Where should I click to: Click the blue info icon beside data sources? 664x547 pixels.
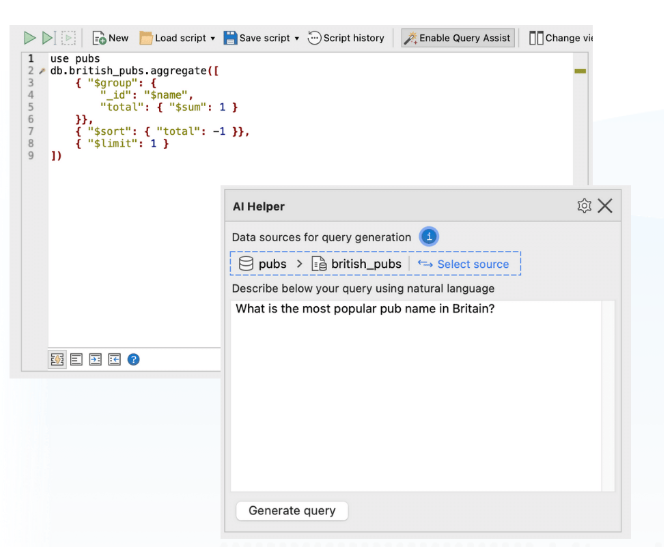(429, 236)
